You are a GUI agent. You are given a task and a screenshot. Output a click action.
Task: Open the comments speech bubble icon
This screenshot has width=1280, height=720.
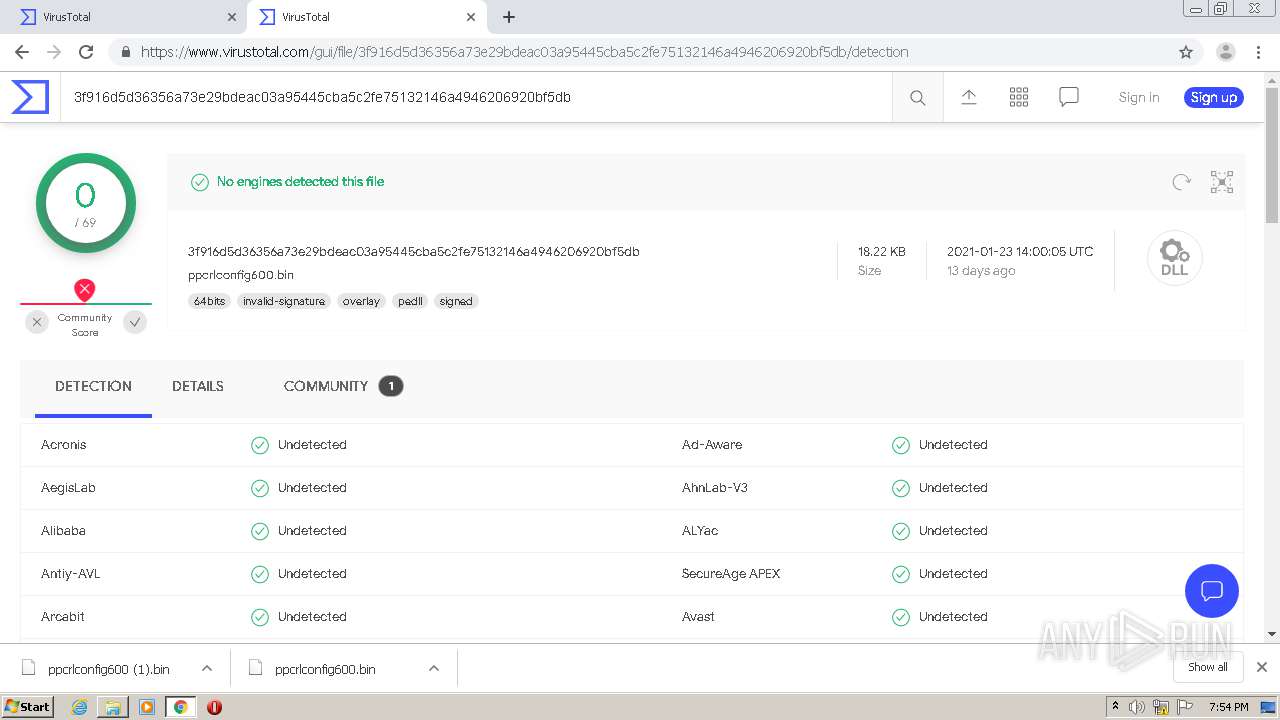point(1069,97)
